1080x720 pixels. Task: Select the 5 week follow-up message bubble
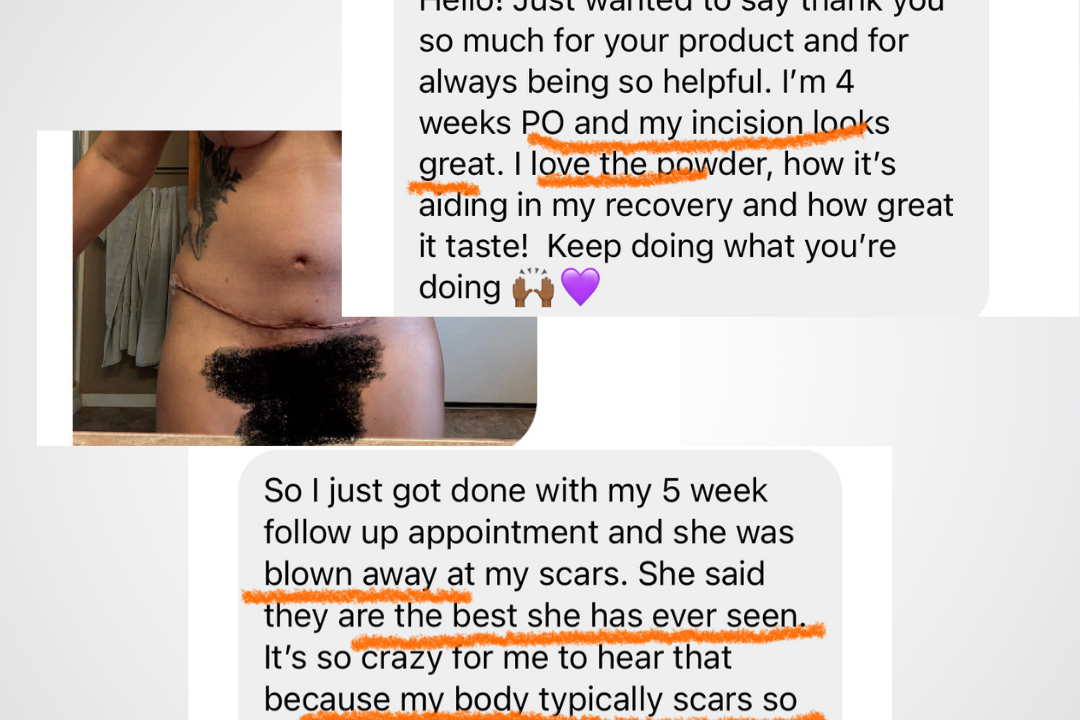point(540,585)
